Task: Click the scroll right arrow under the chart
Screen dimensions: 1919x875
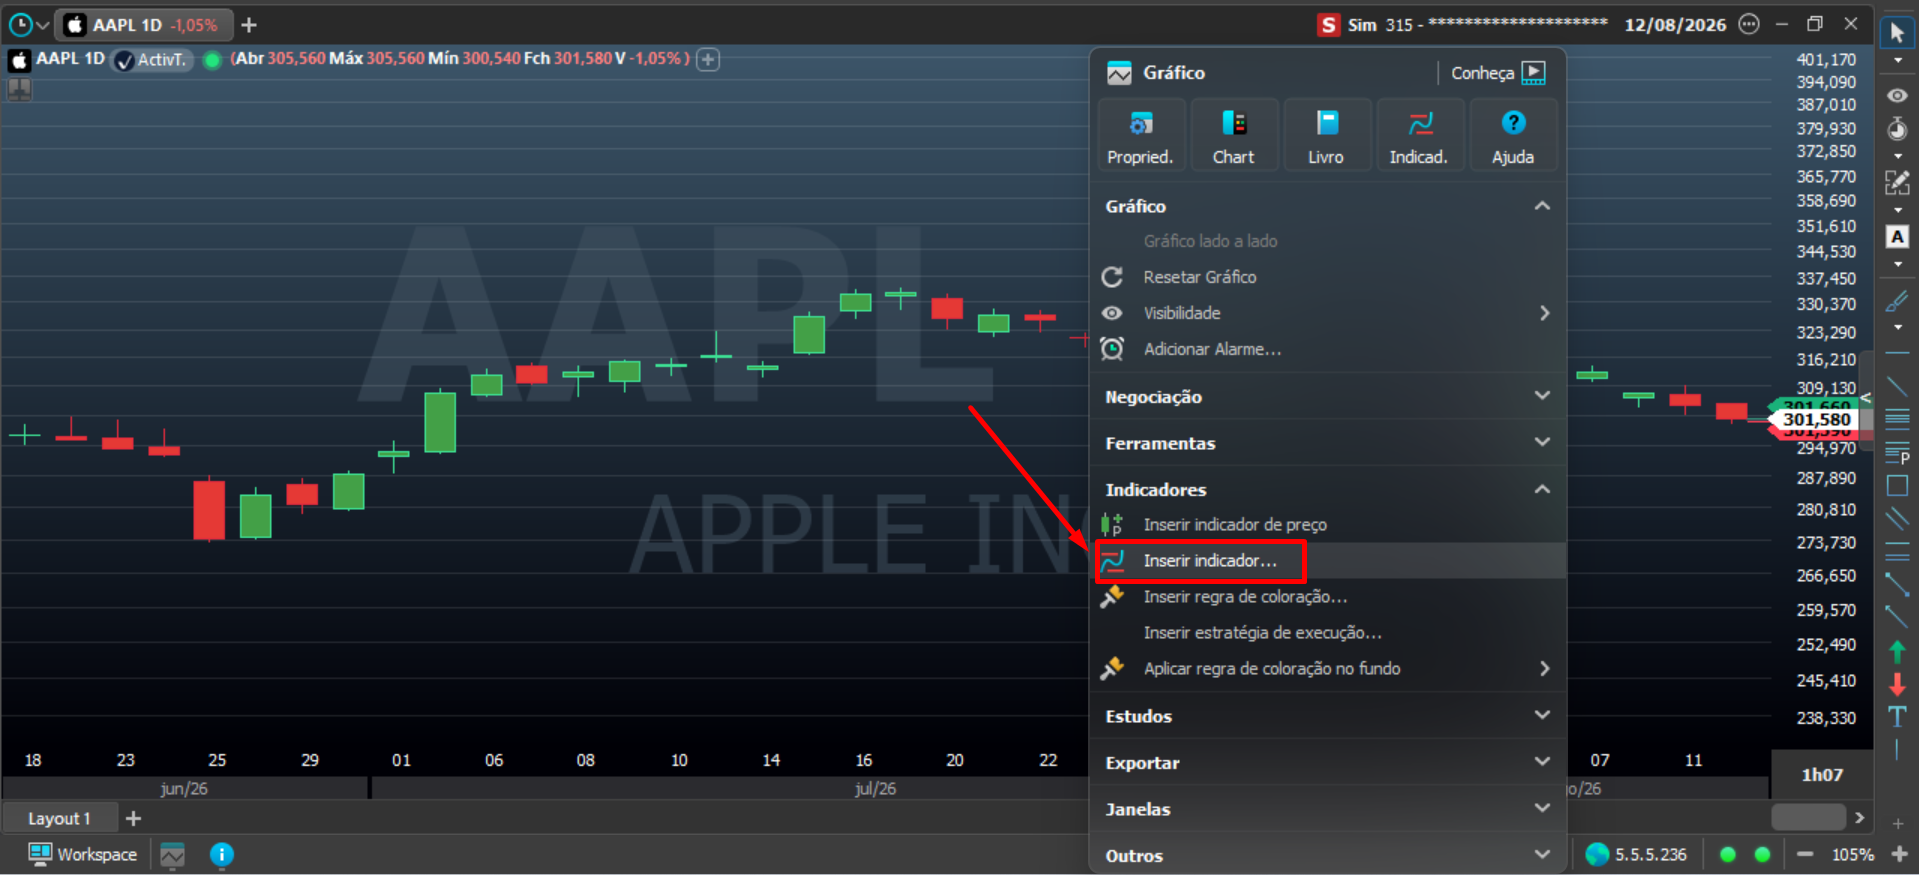Action: [x=1860, y=818]
